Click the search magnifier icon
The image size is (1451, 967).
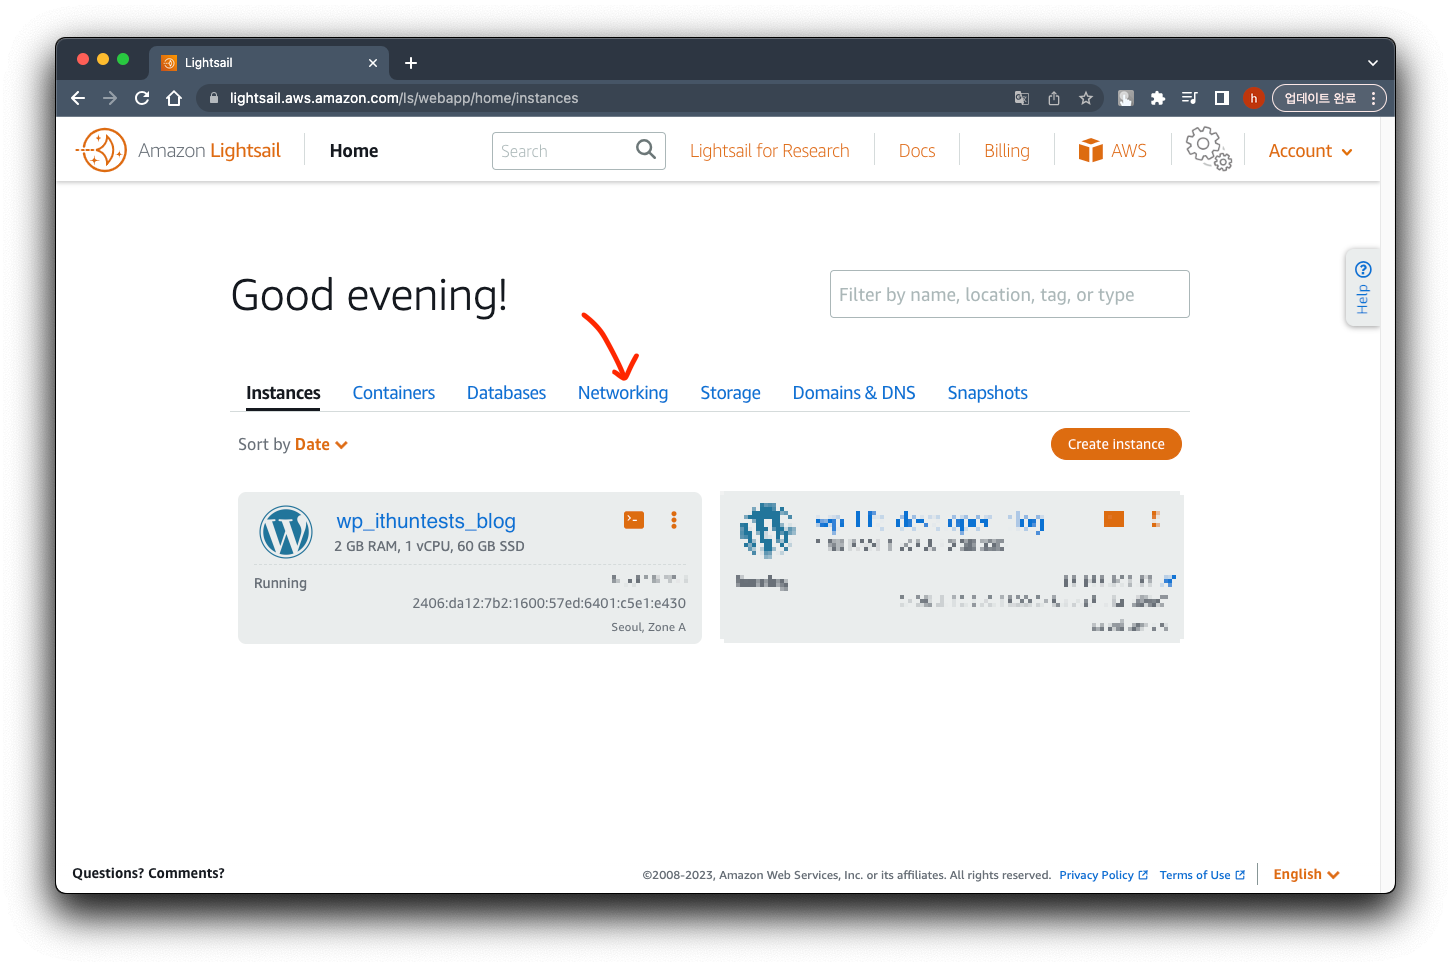point(646,150)
